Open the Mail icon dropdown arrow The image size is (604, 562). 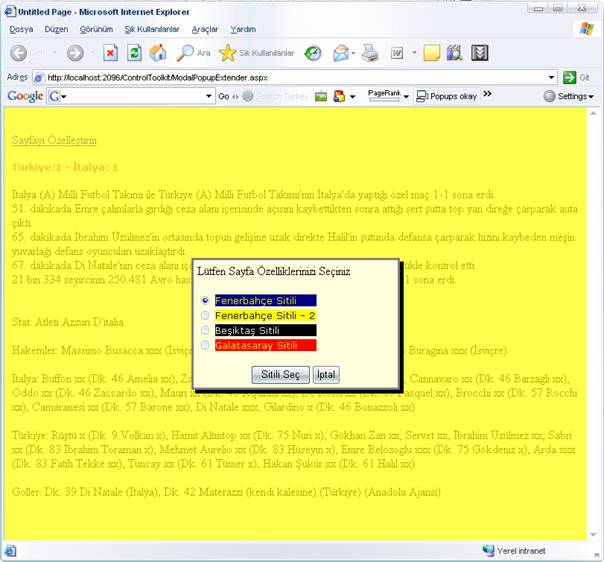[353, 53]
